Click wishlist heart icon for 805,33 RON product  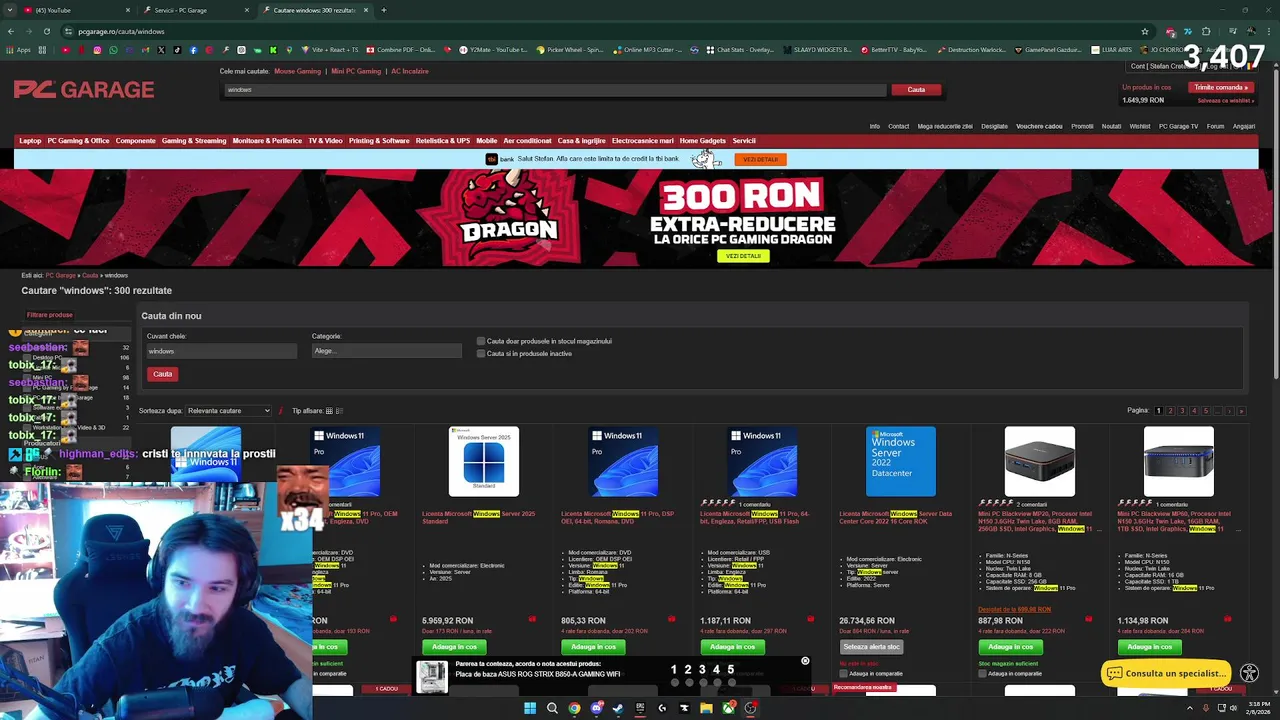pos(671,619)
